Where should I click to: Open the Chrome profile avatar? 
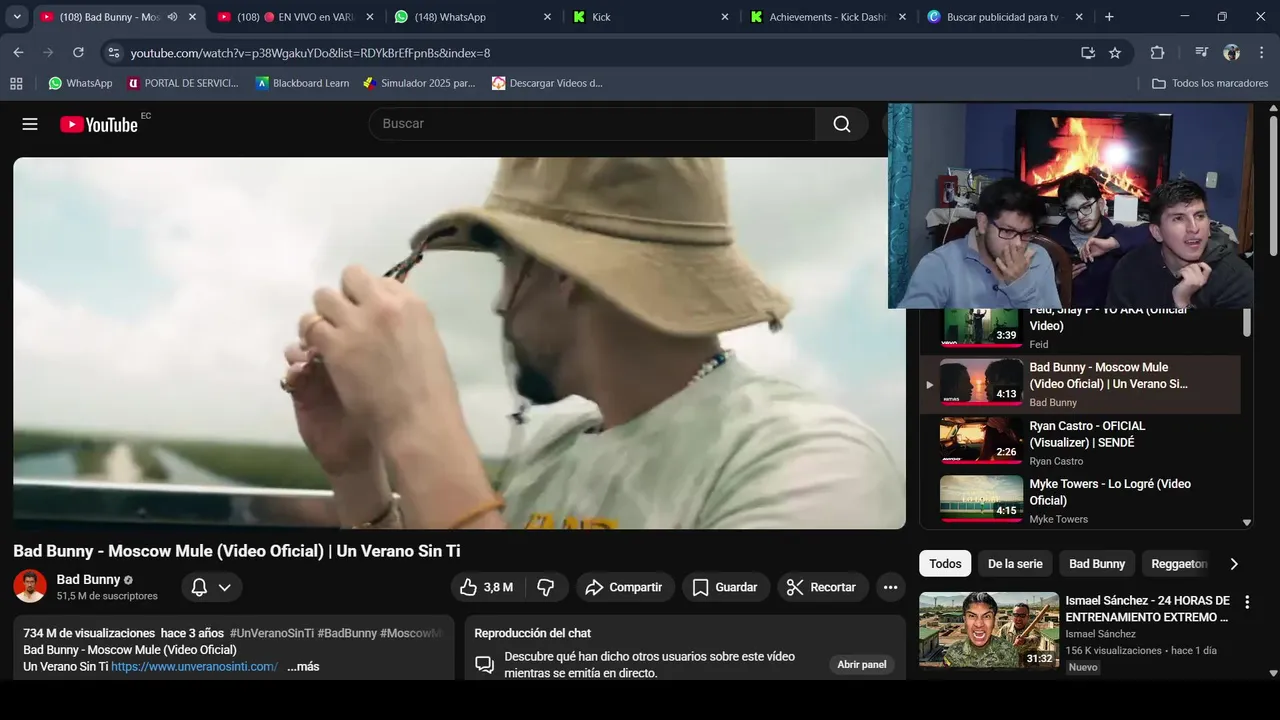1232,52
